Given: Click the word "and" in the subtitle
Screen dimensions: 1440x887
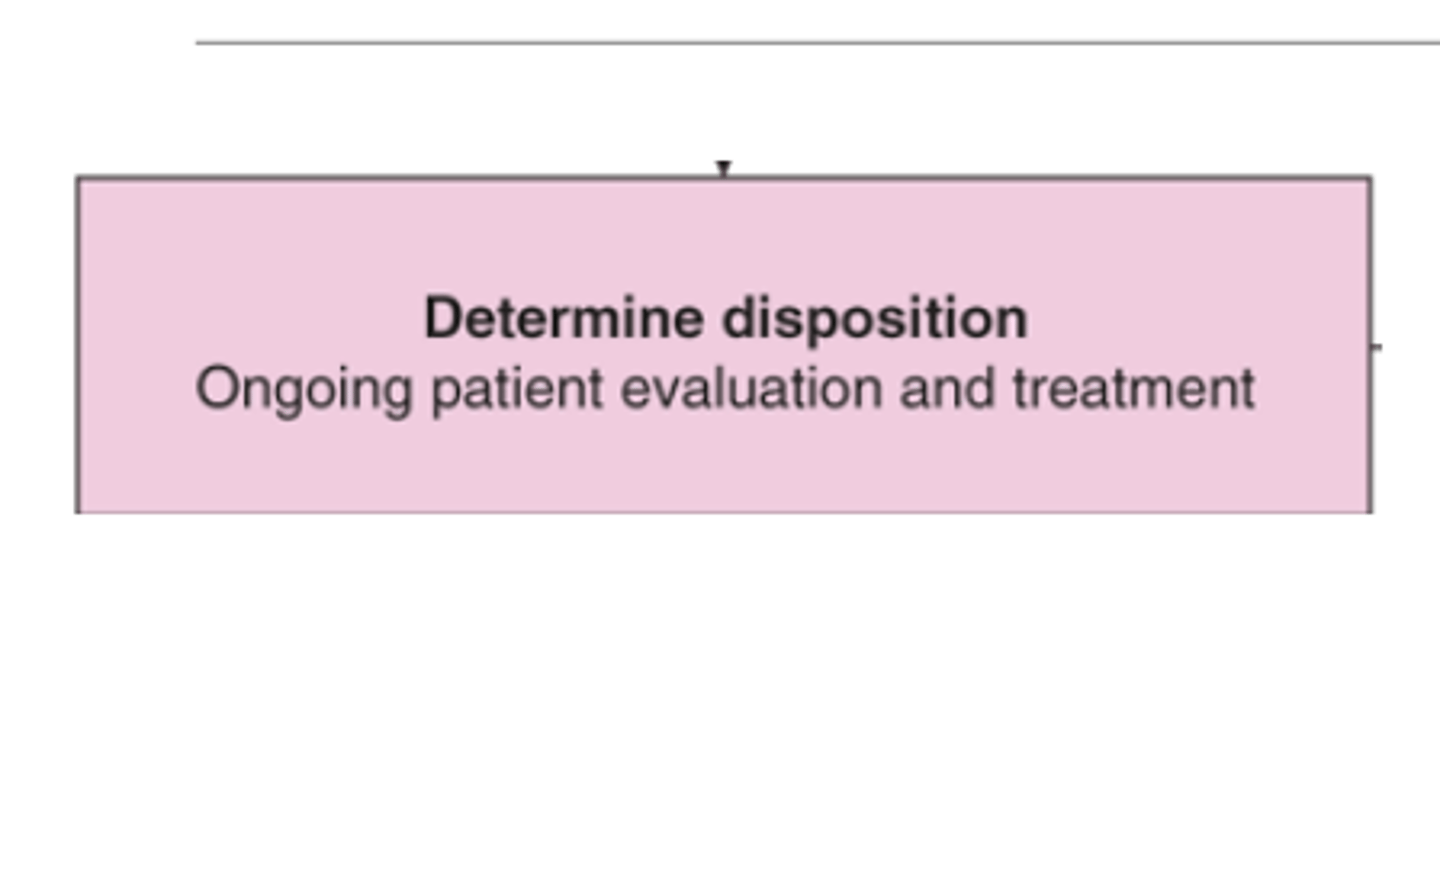Looking at the screenshot, I should click(947, 388).
